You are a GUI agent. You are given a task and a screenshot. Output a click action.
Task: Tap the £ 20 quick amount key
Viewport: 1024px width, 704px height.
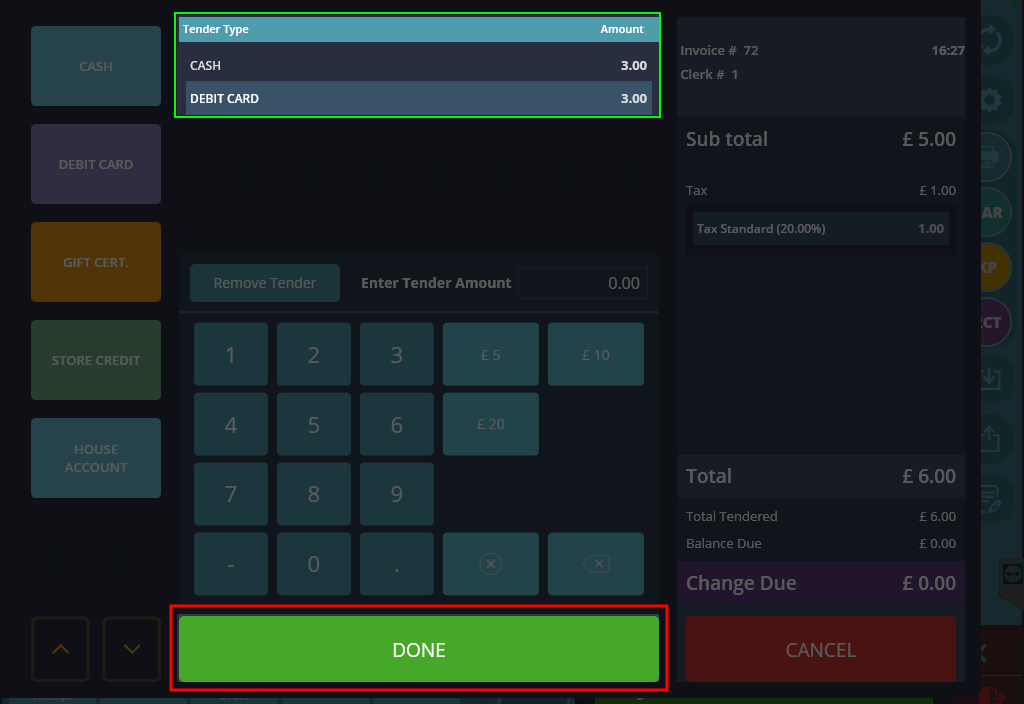490,424
